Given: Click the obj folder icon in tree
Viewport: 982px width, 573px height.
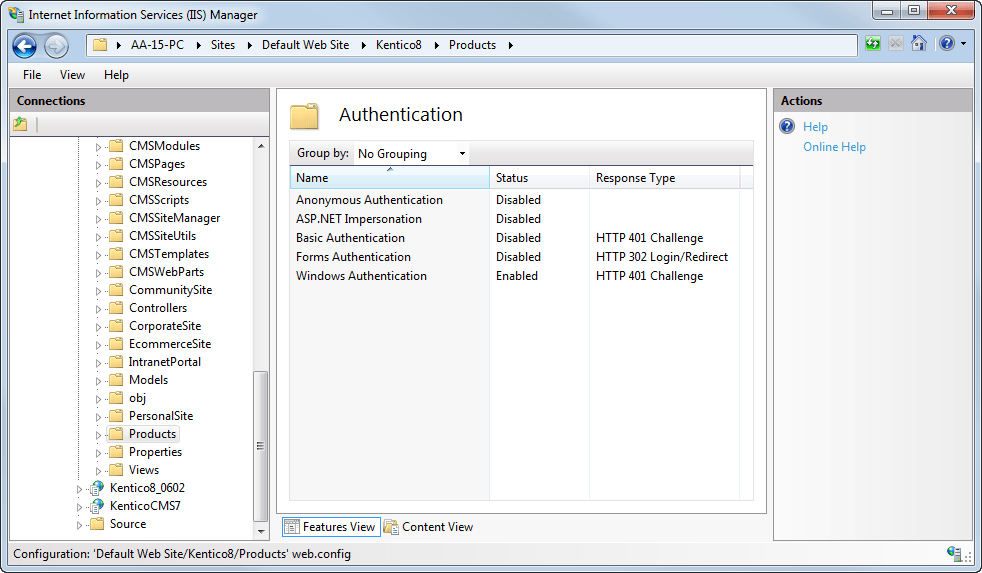Looking at the screenshot, I should 116,398.
